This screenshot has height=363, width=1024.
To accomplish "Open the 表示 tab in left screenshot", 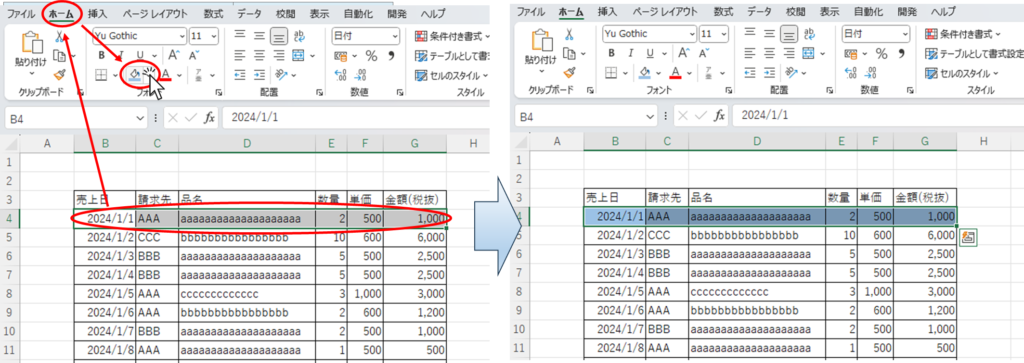I will pos(320,13).
